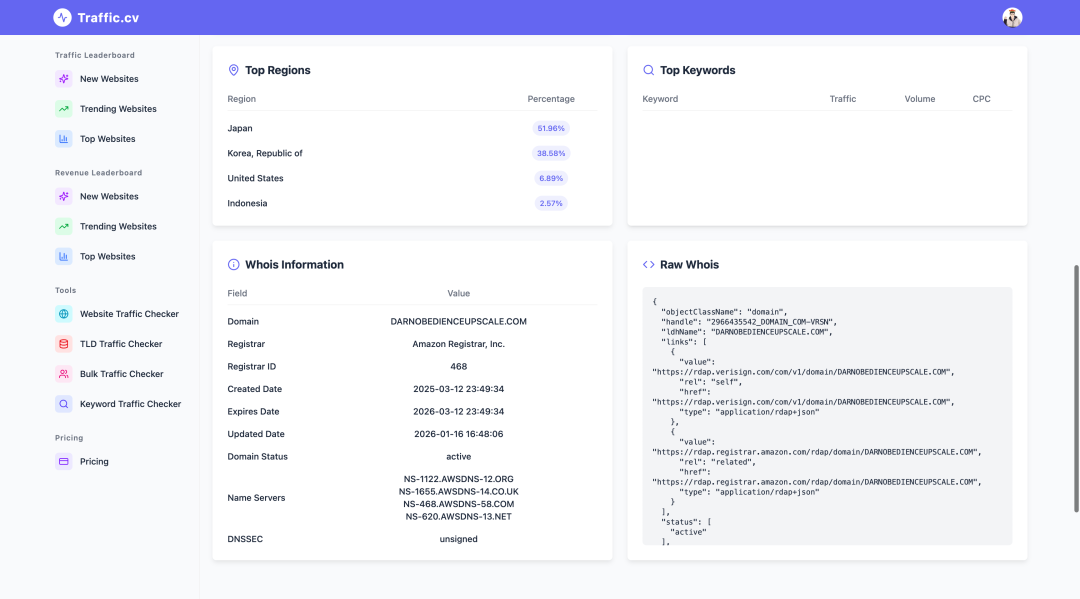Click the Website Traffic Checker globe icon

coord(63,314)
